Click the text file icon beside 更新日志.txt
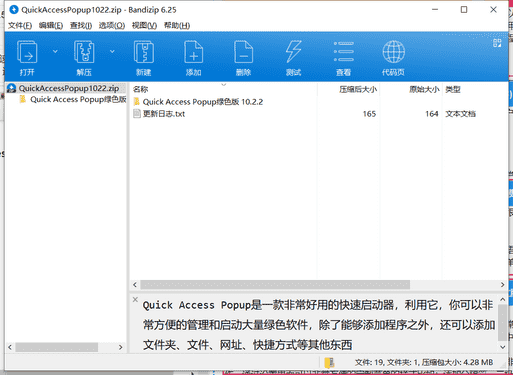 [x=137, y=114]
